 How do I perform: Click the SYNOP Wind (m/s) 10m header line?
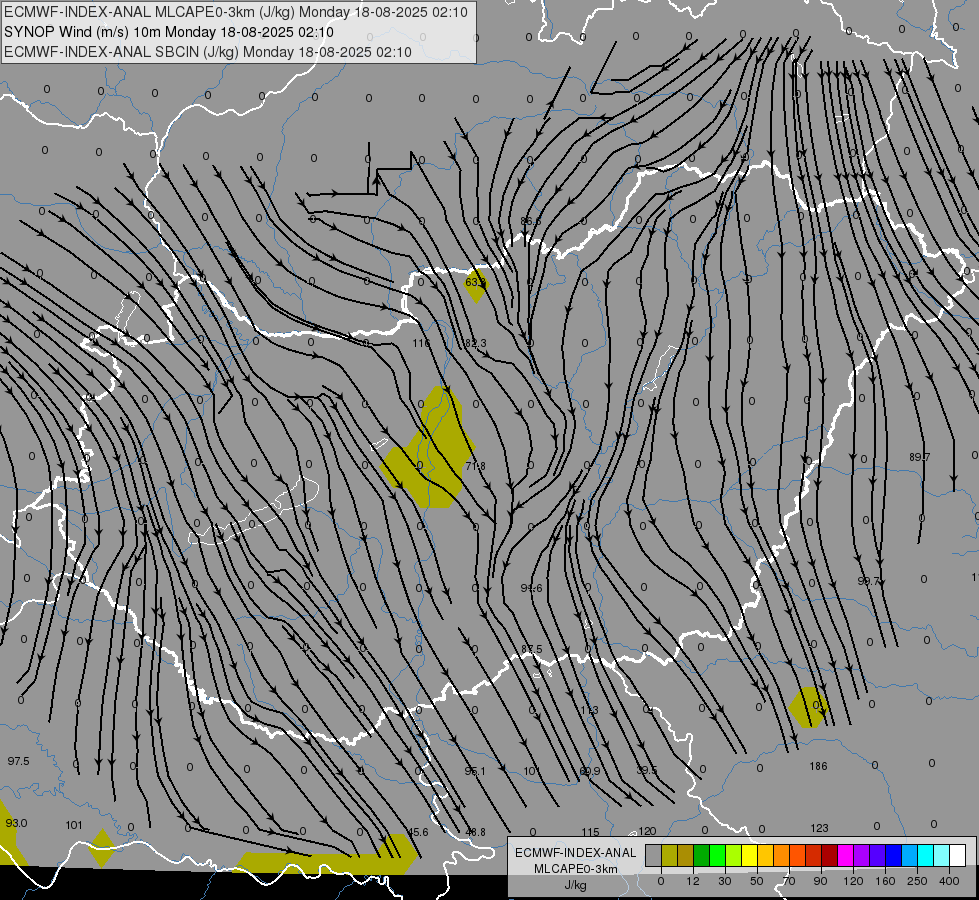[x=169, y=32]
